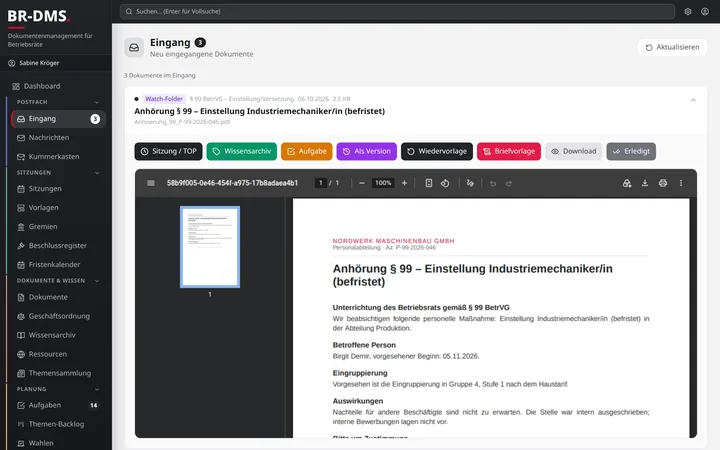Image resolution: width=720 pixels, height=450 pixels.
Task: Open Vorlagen in sidebar
Action: point(58,208)
